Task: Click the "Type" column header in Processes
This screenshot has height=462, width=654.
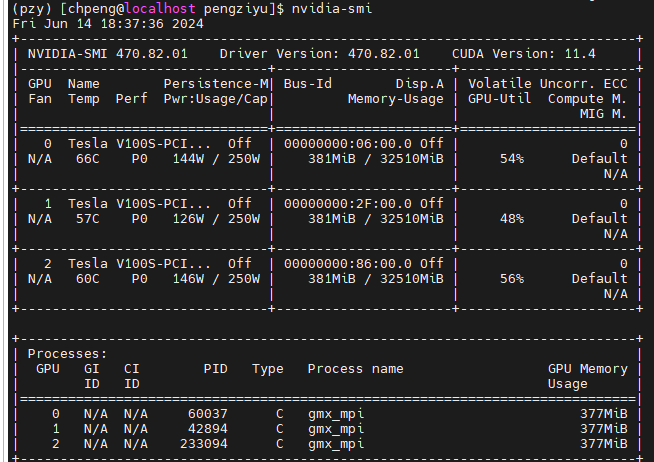Action: pos(267,369)
